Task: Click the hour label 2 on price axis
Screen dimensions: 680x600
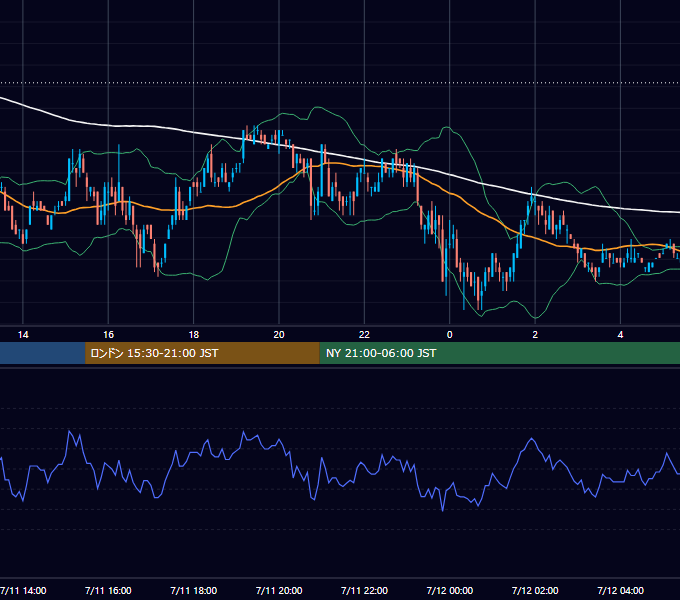Action: 535,334
